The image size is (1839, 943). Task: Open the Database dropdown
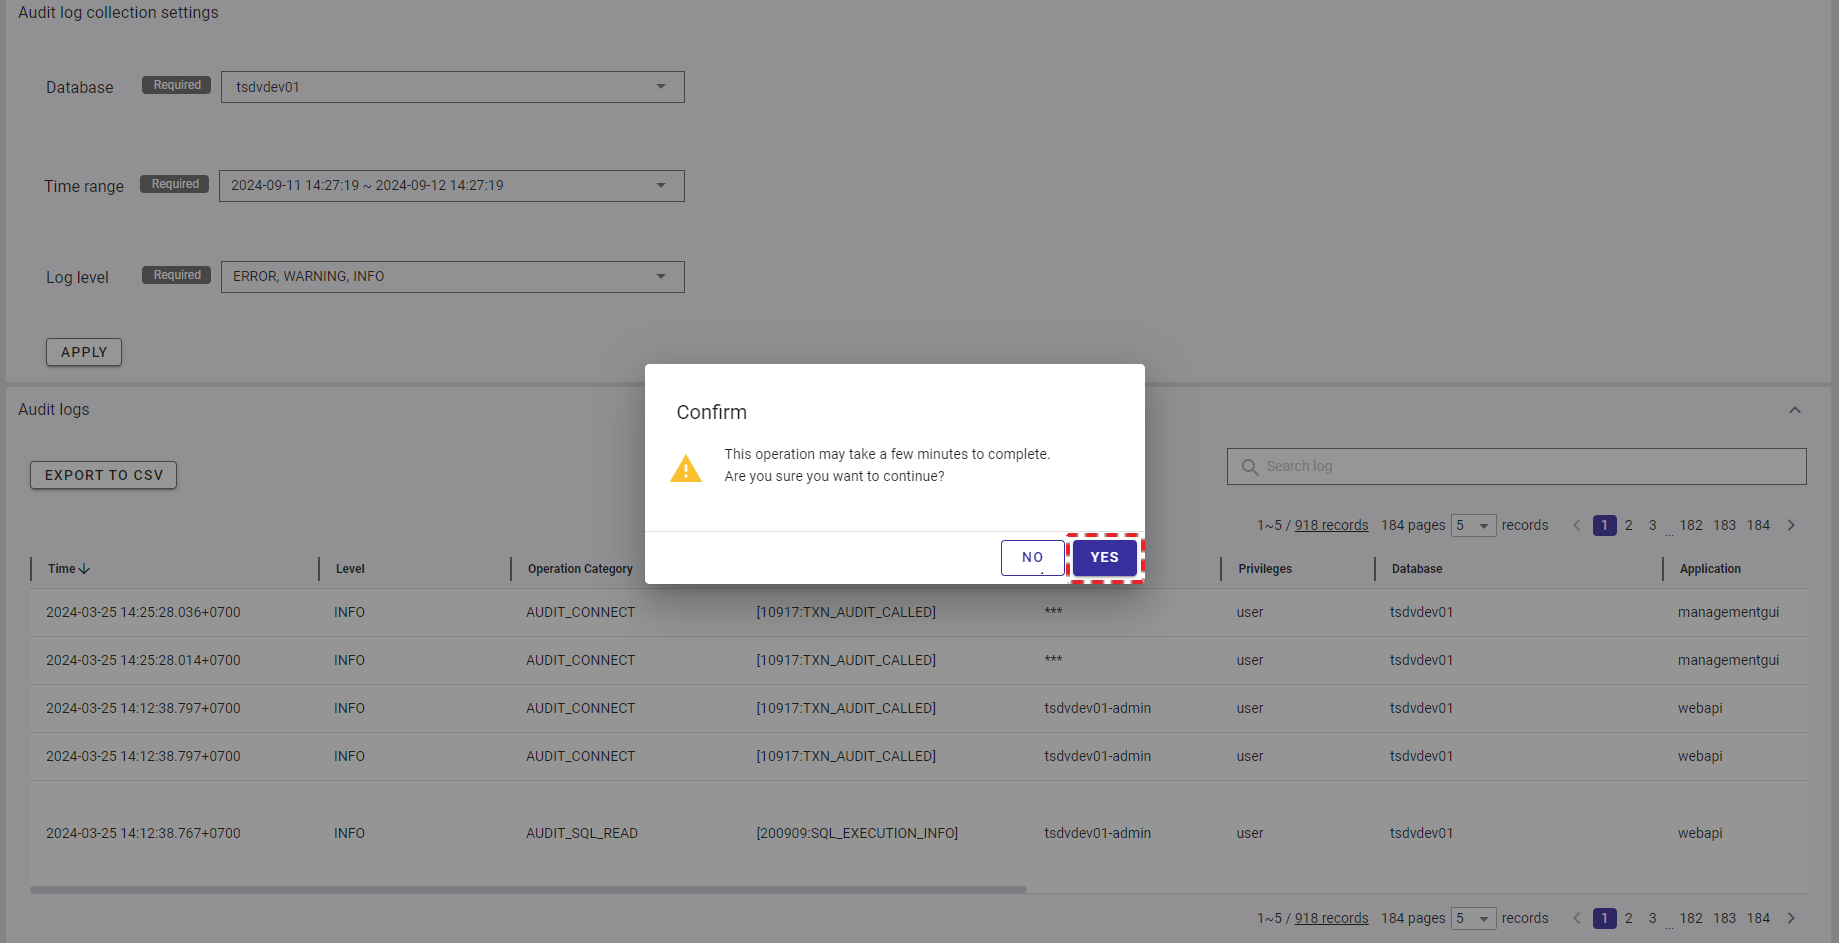[452, 87]
